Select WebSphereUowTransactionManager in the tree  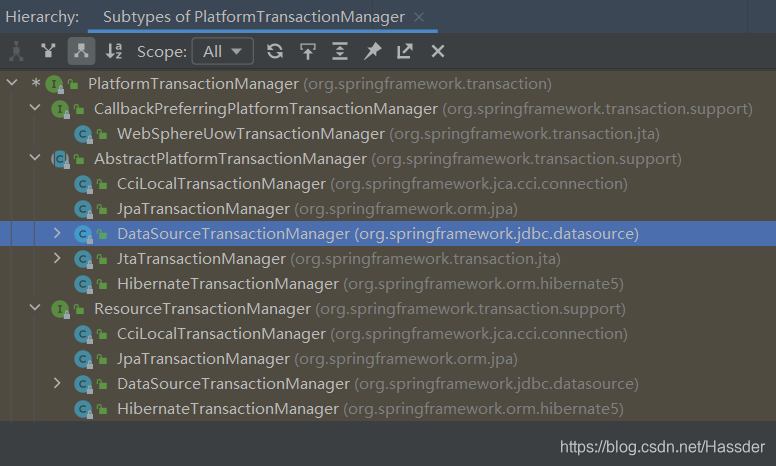click(x=250, y=134)
